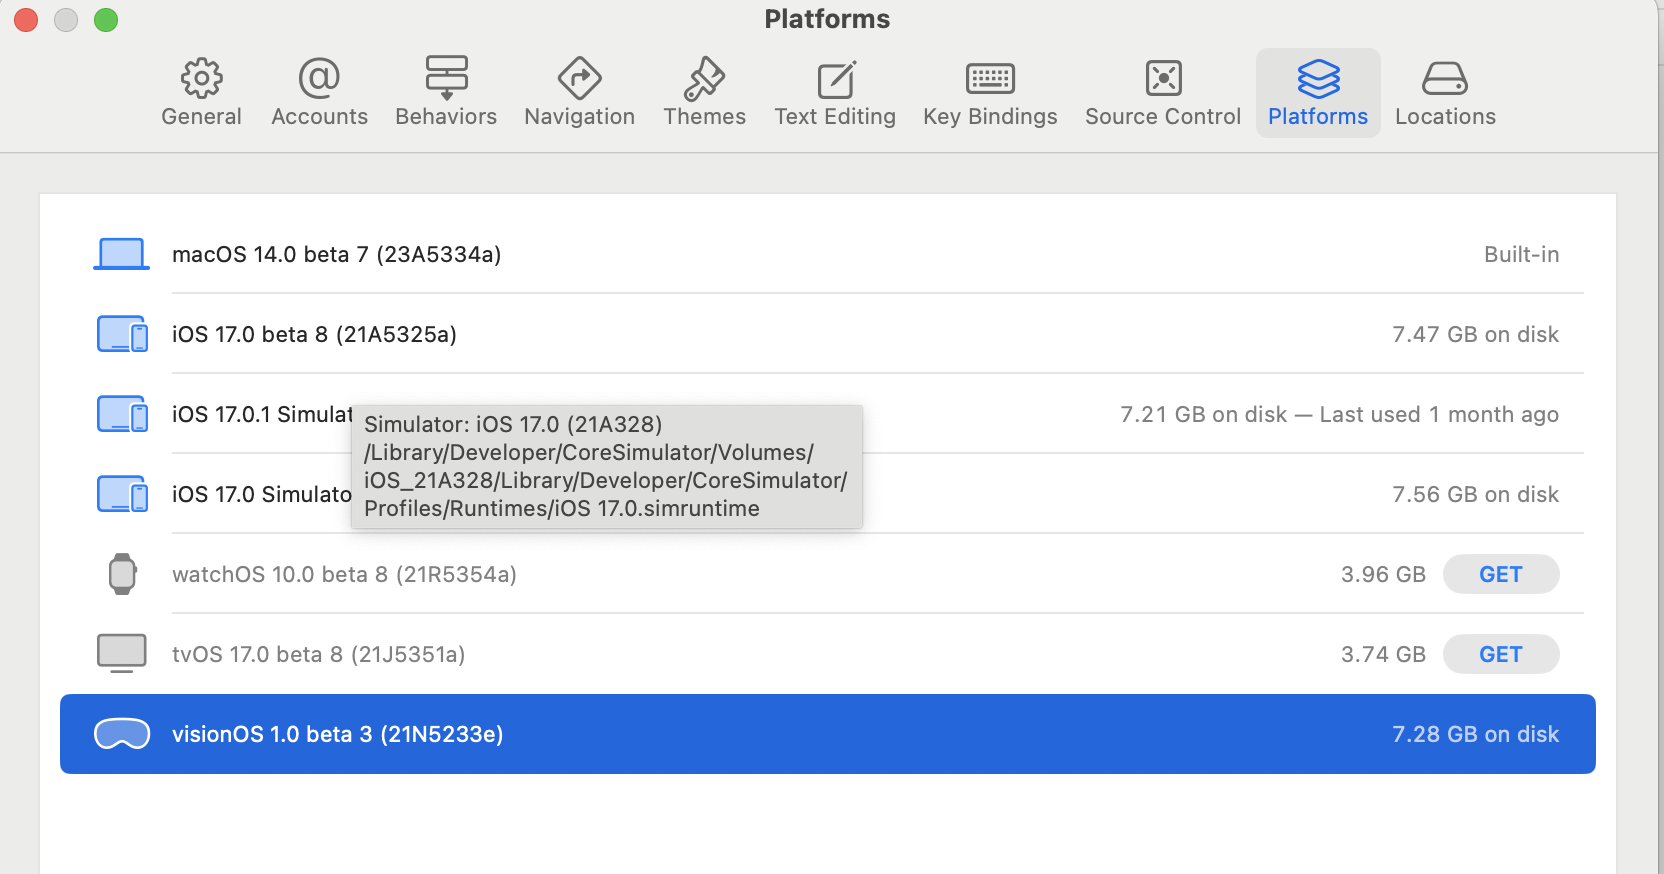Close the Platforms settings window
Image resolution: width=1664 pixels, height=874 pixels.
click(27, 20)
